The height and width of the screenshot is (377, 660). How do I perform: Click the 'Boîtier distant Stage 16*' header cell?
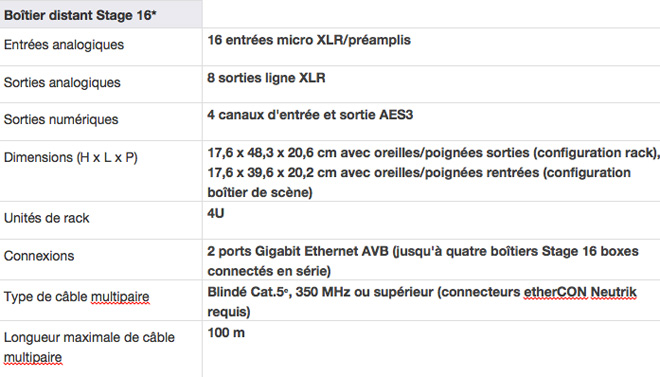tap(101, 14)
